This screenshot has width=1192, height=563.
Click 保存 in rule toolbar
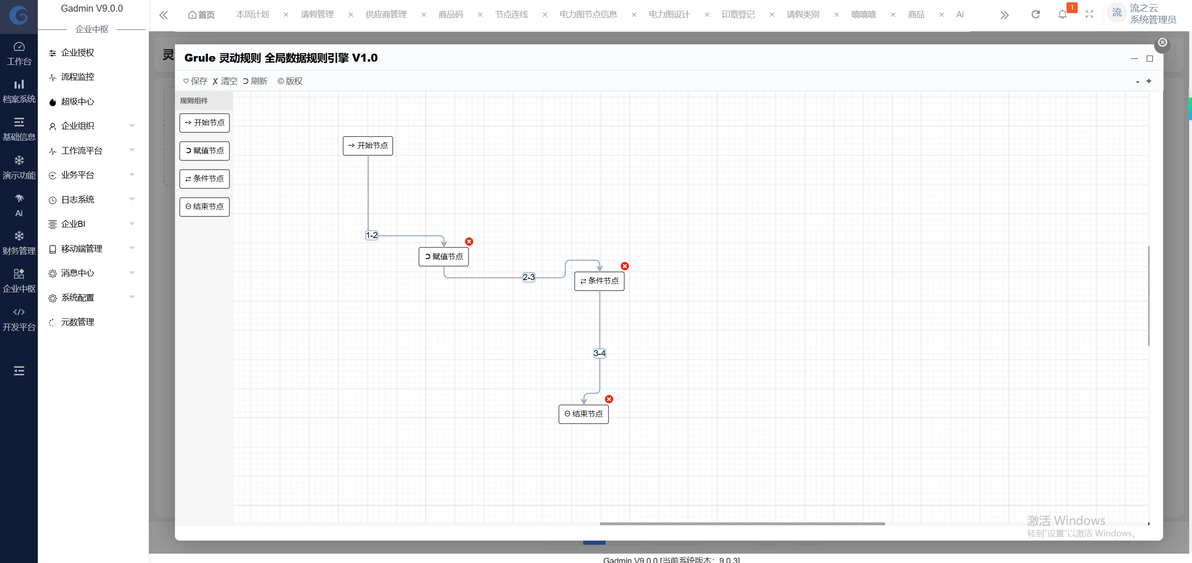coord(195,81)
